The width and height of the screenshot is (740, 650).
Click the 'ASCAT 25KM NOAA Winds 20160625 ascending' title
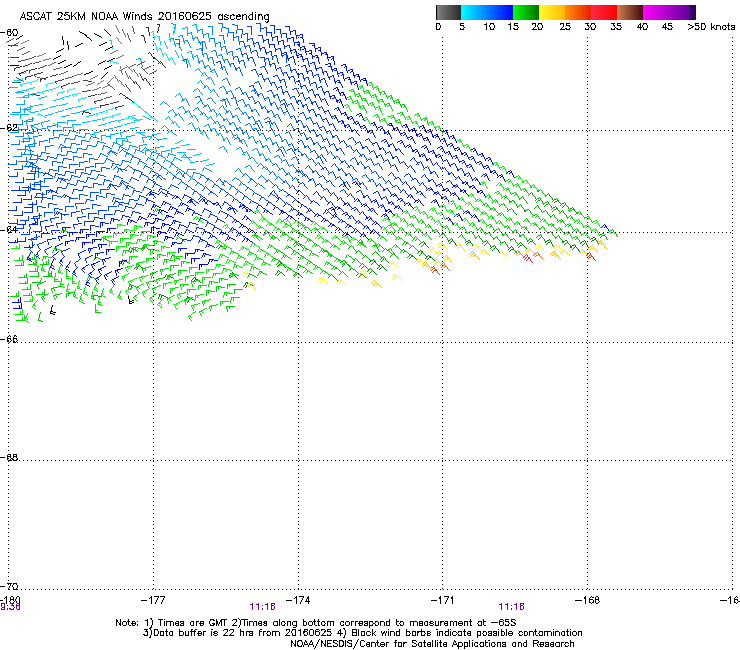point(144,16)
